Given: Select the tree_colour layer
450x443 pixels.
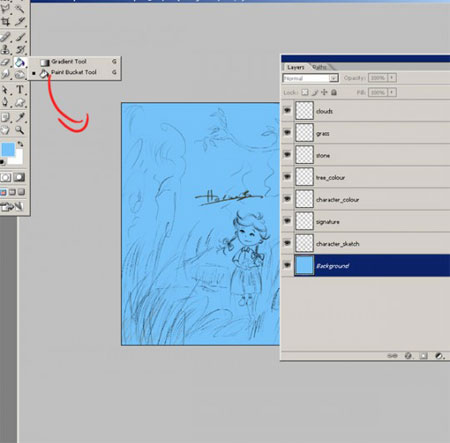Looking at the screenshot, I should pos(366,177).
